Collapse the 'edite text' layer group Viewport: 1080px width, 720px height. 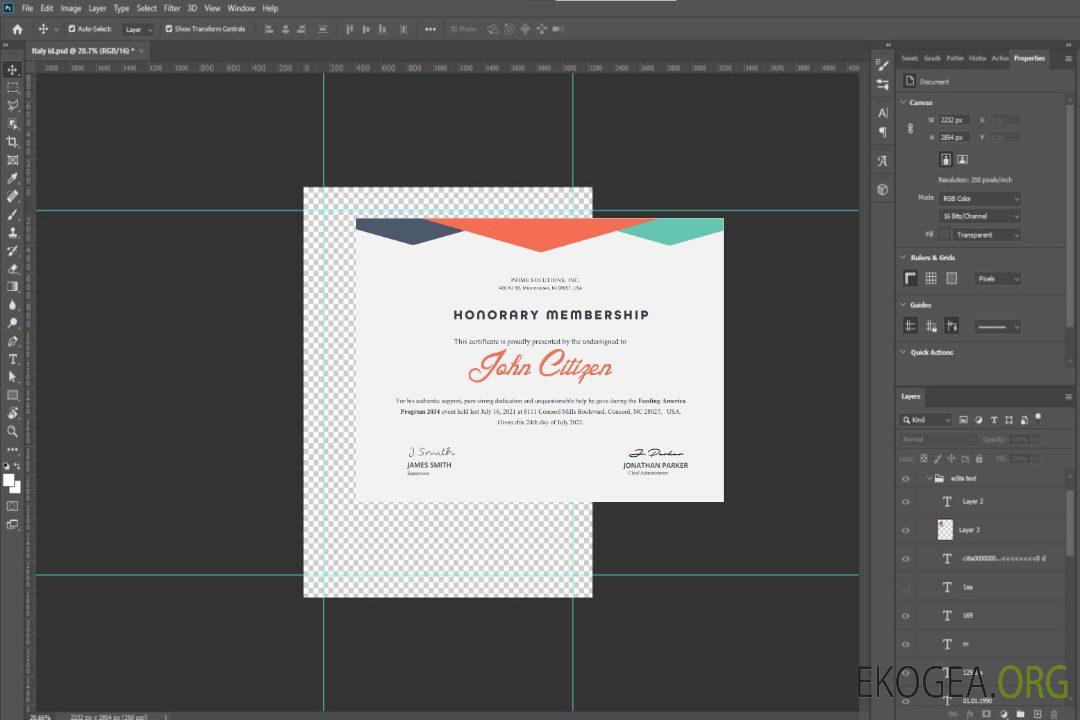coord(928,478)
